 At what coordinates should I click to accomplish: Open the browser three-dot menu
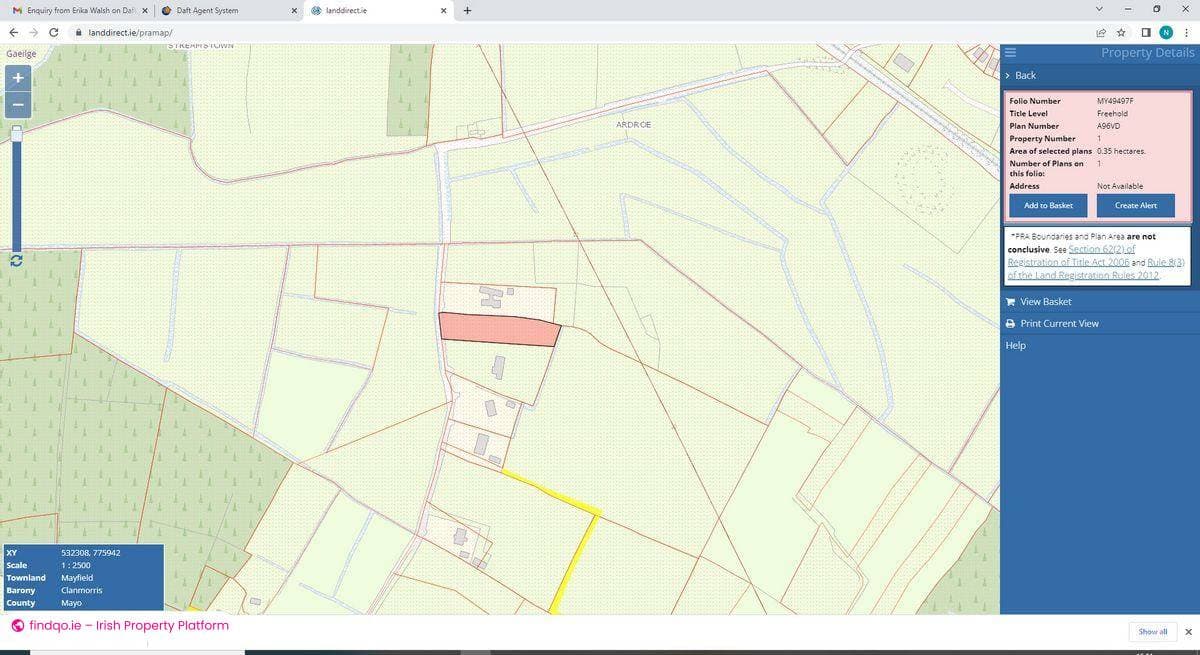point(1187,32)
